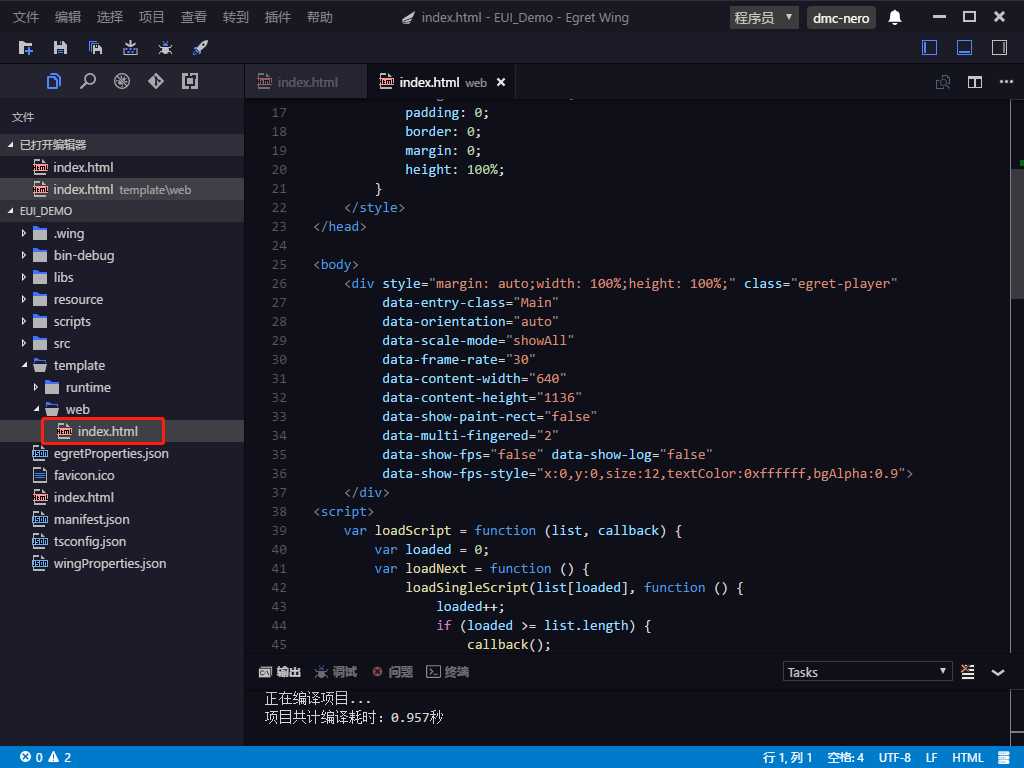Image resolution: width=1024 pixels, height=768 pixels.
Task: Click the dmc-nero account button
Action: (841, 18)
